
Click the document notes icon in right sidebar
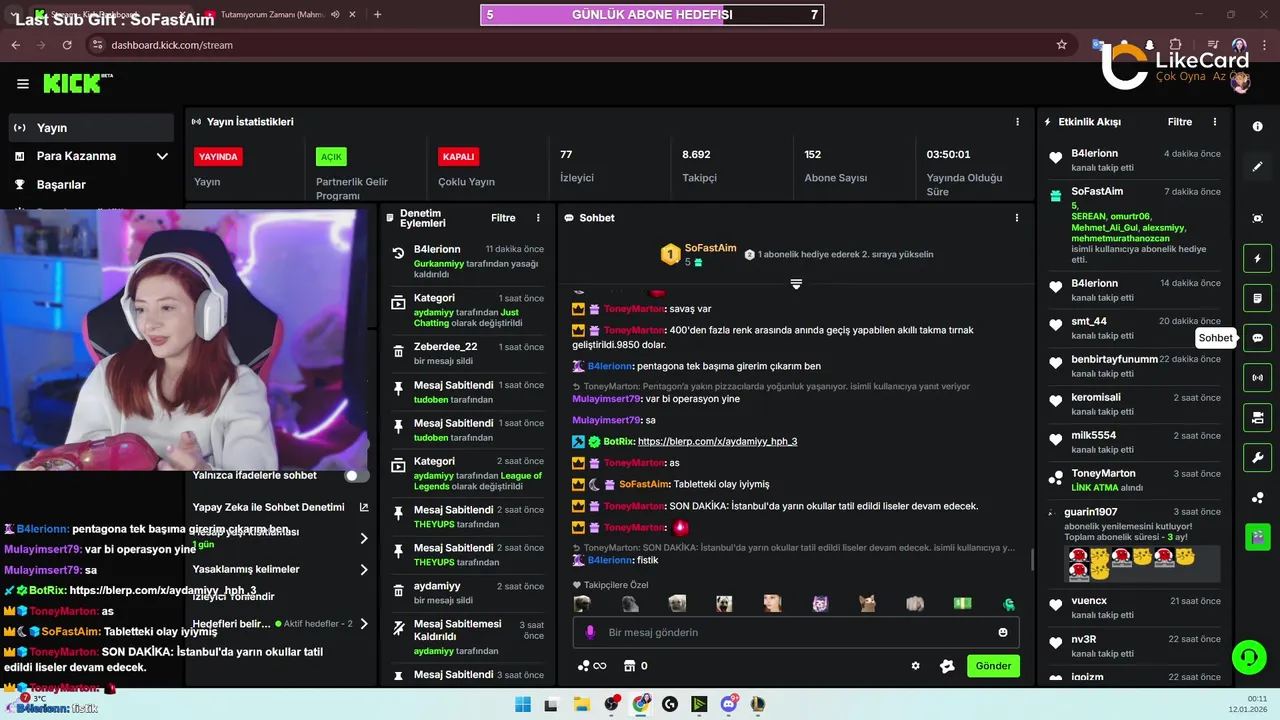pyautogui.click(x=1257, y=298)
